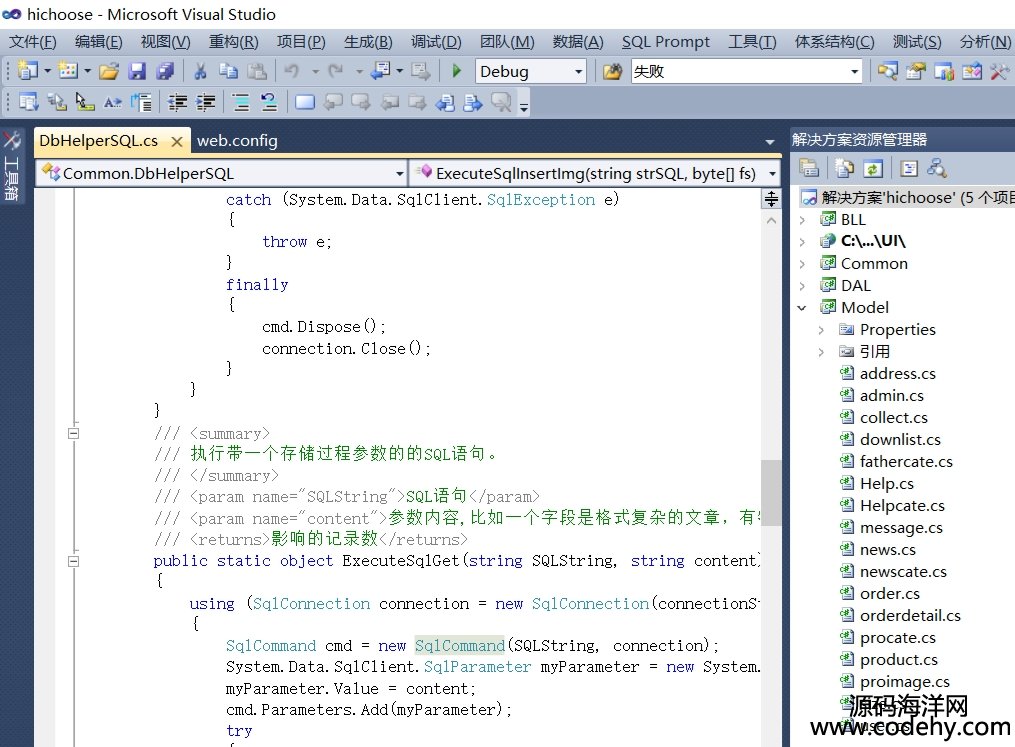Image resolution: width=1015 pixels, height=747 pixels.
Task: Collapse the summary comment outlining block
Action: (x=74, y=434)
